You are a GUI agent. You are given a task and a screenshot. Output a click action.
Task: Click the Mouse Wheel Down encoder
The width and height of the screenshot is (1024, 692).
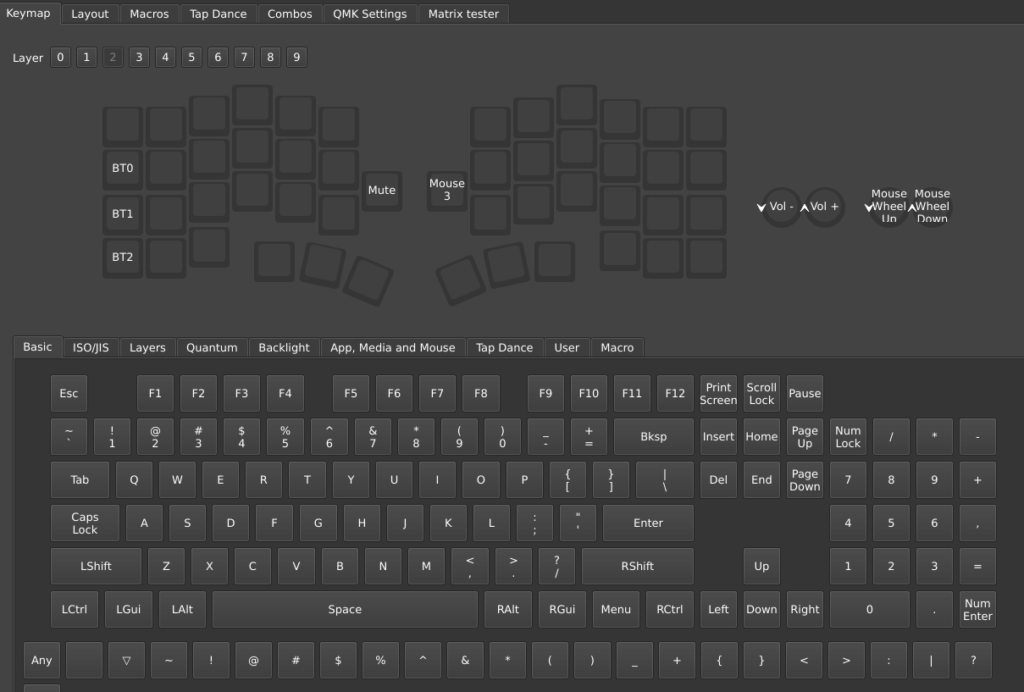pos(932,207)
